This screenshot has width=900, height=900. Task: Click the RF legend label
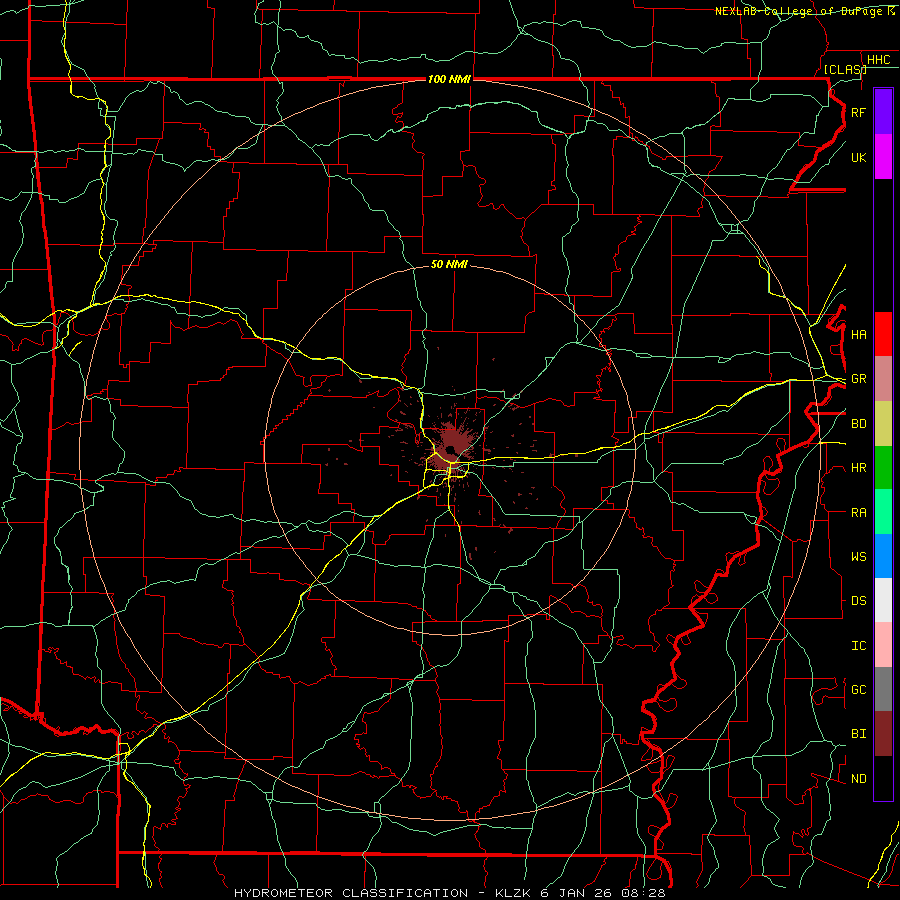[x=858, y=112]
